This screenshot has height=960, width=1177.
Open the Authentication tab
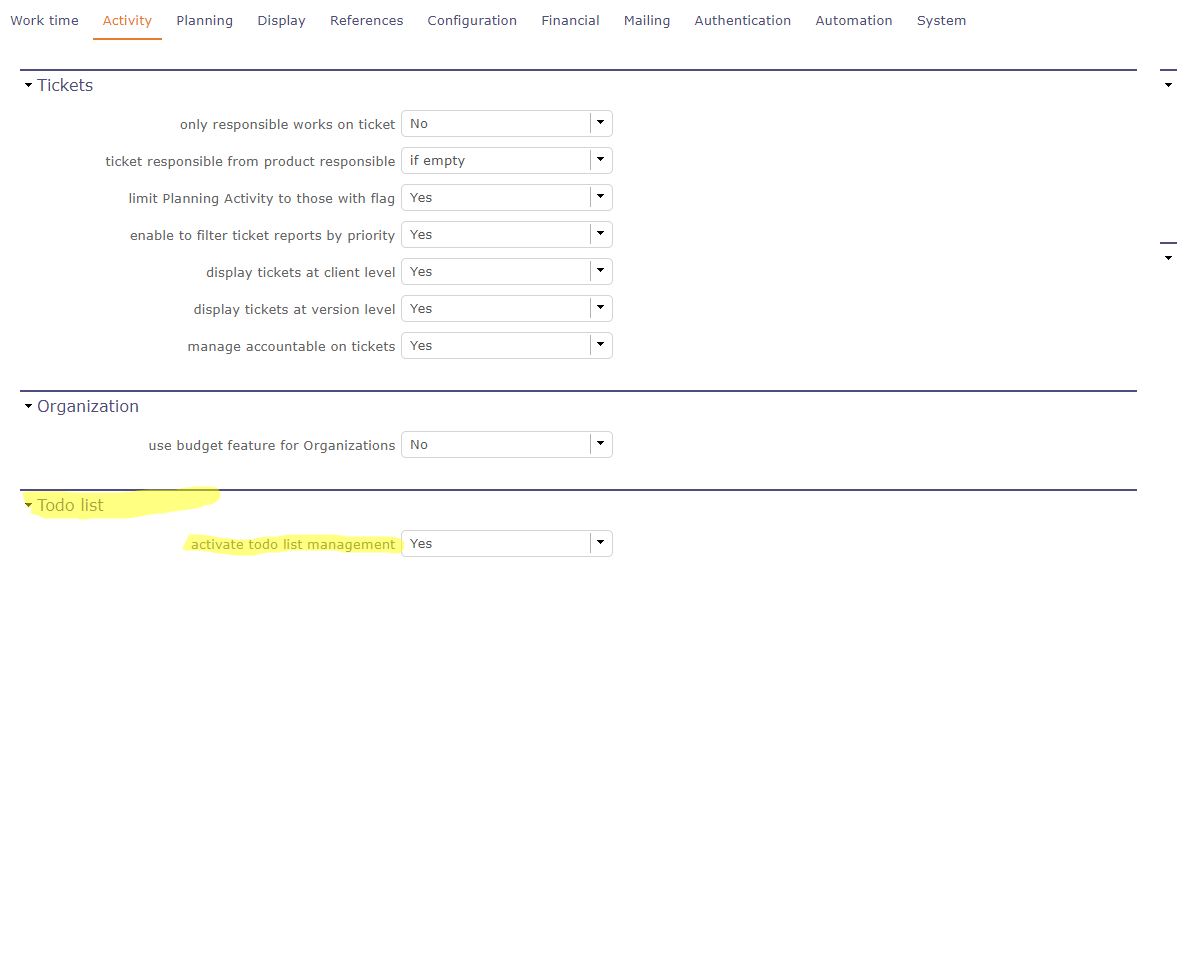(742, 21)
